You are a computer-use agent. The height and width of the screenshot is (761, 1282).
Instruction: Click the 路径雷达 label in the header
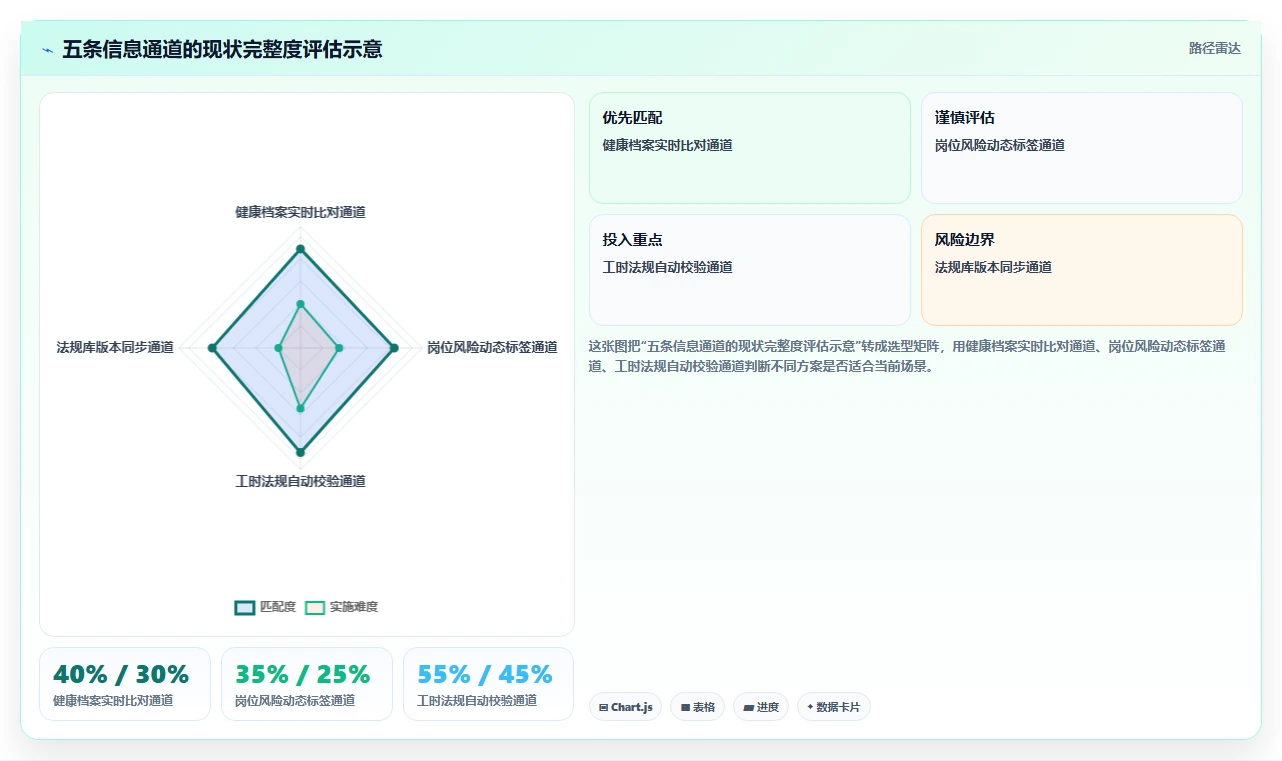pyautogui.click(x=1214, y=48)
